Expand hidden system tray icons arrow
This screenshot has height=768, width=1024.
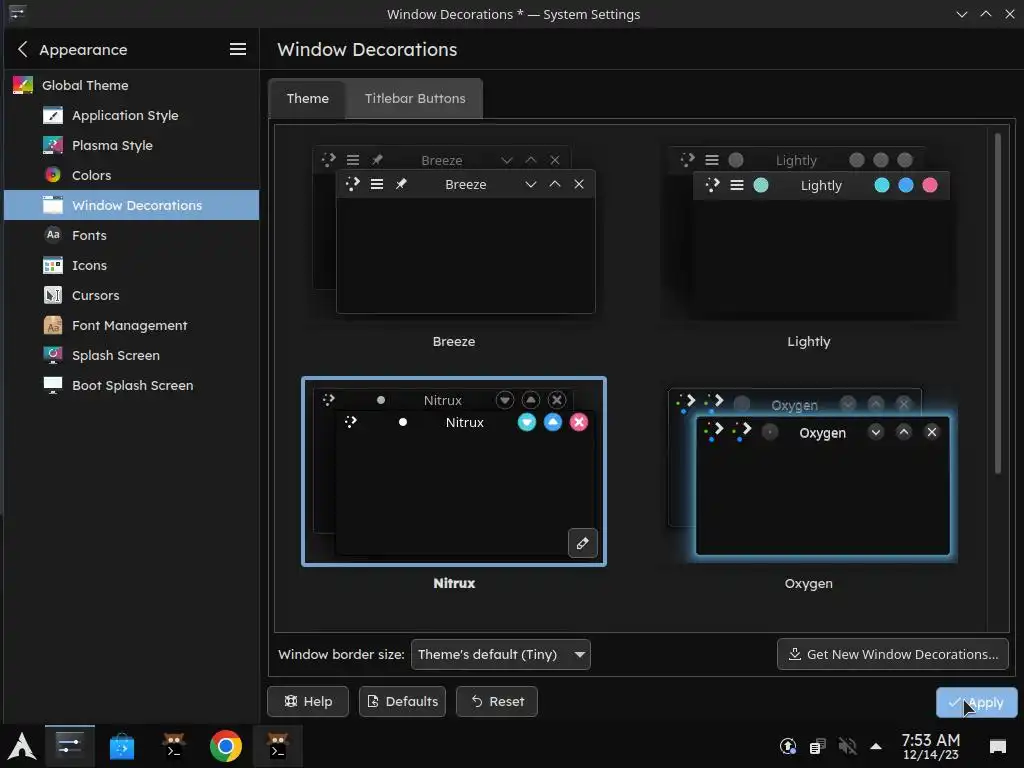click(876, 746)
